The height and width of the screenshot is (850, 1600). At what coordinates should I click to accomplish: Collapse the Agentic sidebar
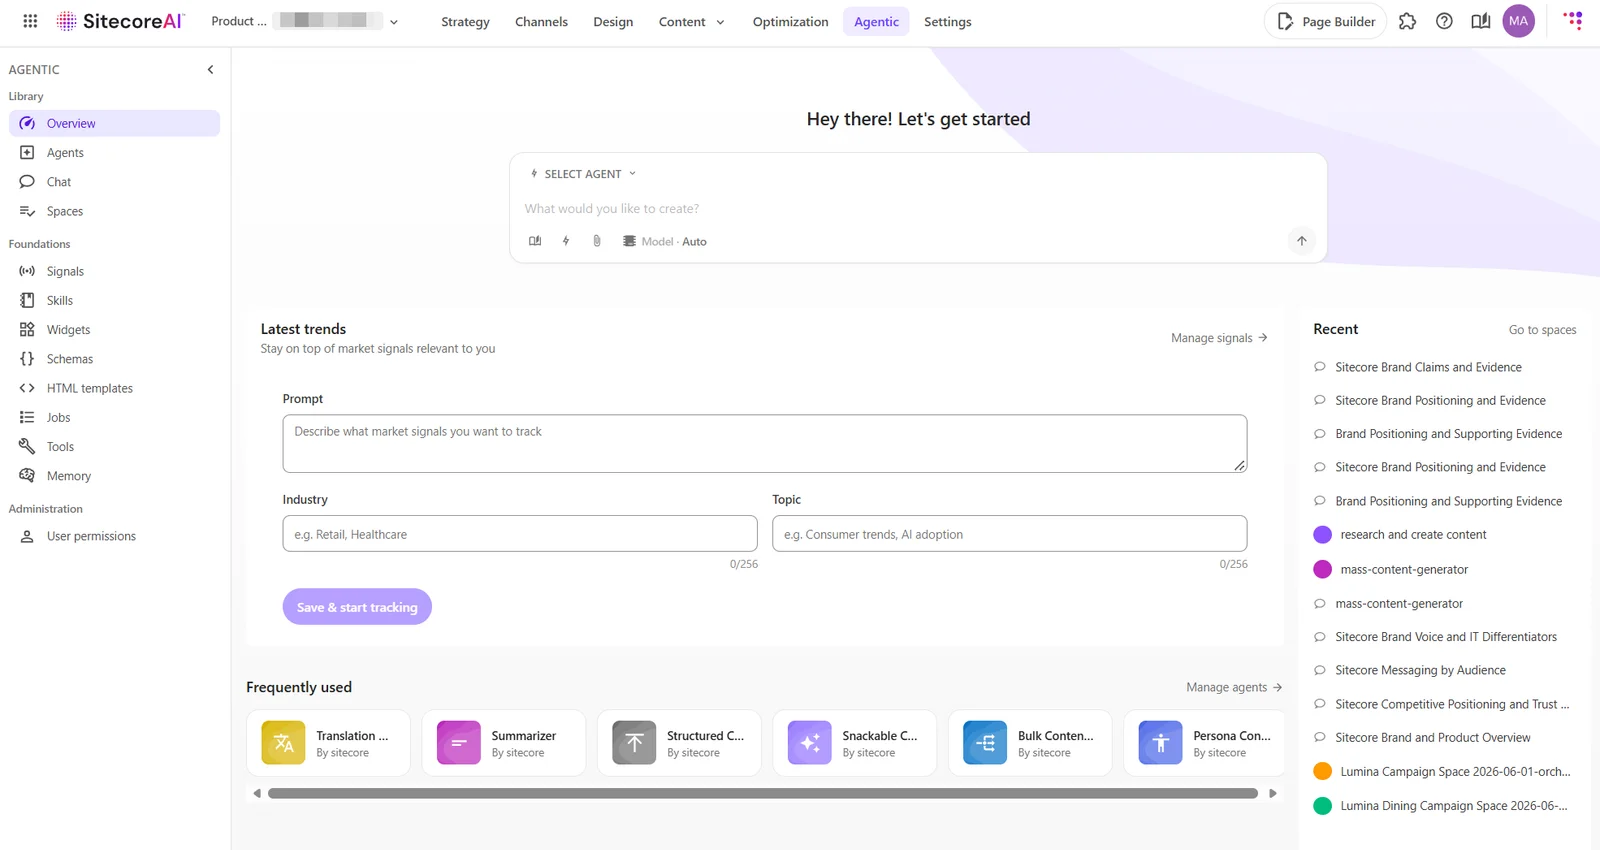coord(210,69)
